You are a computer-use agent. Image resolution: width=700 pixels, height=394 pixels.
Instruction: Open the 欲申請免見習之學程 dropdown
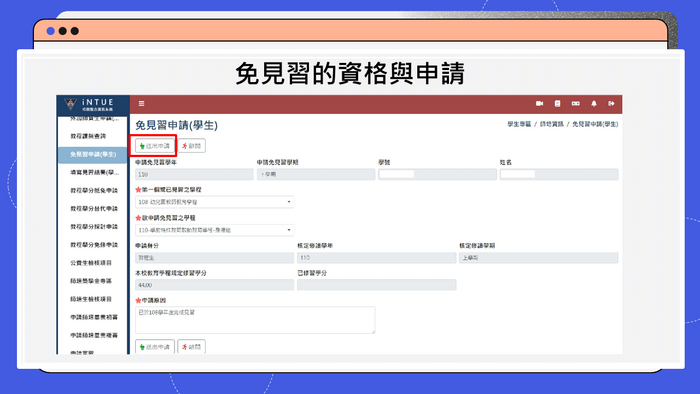point(214,230)
